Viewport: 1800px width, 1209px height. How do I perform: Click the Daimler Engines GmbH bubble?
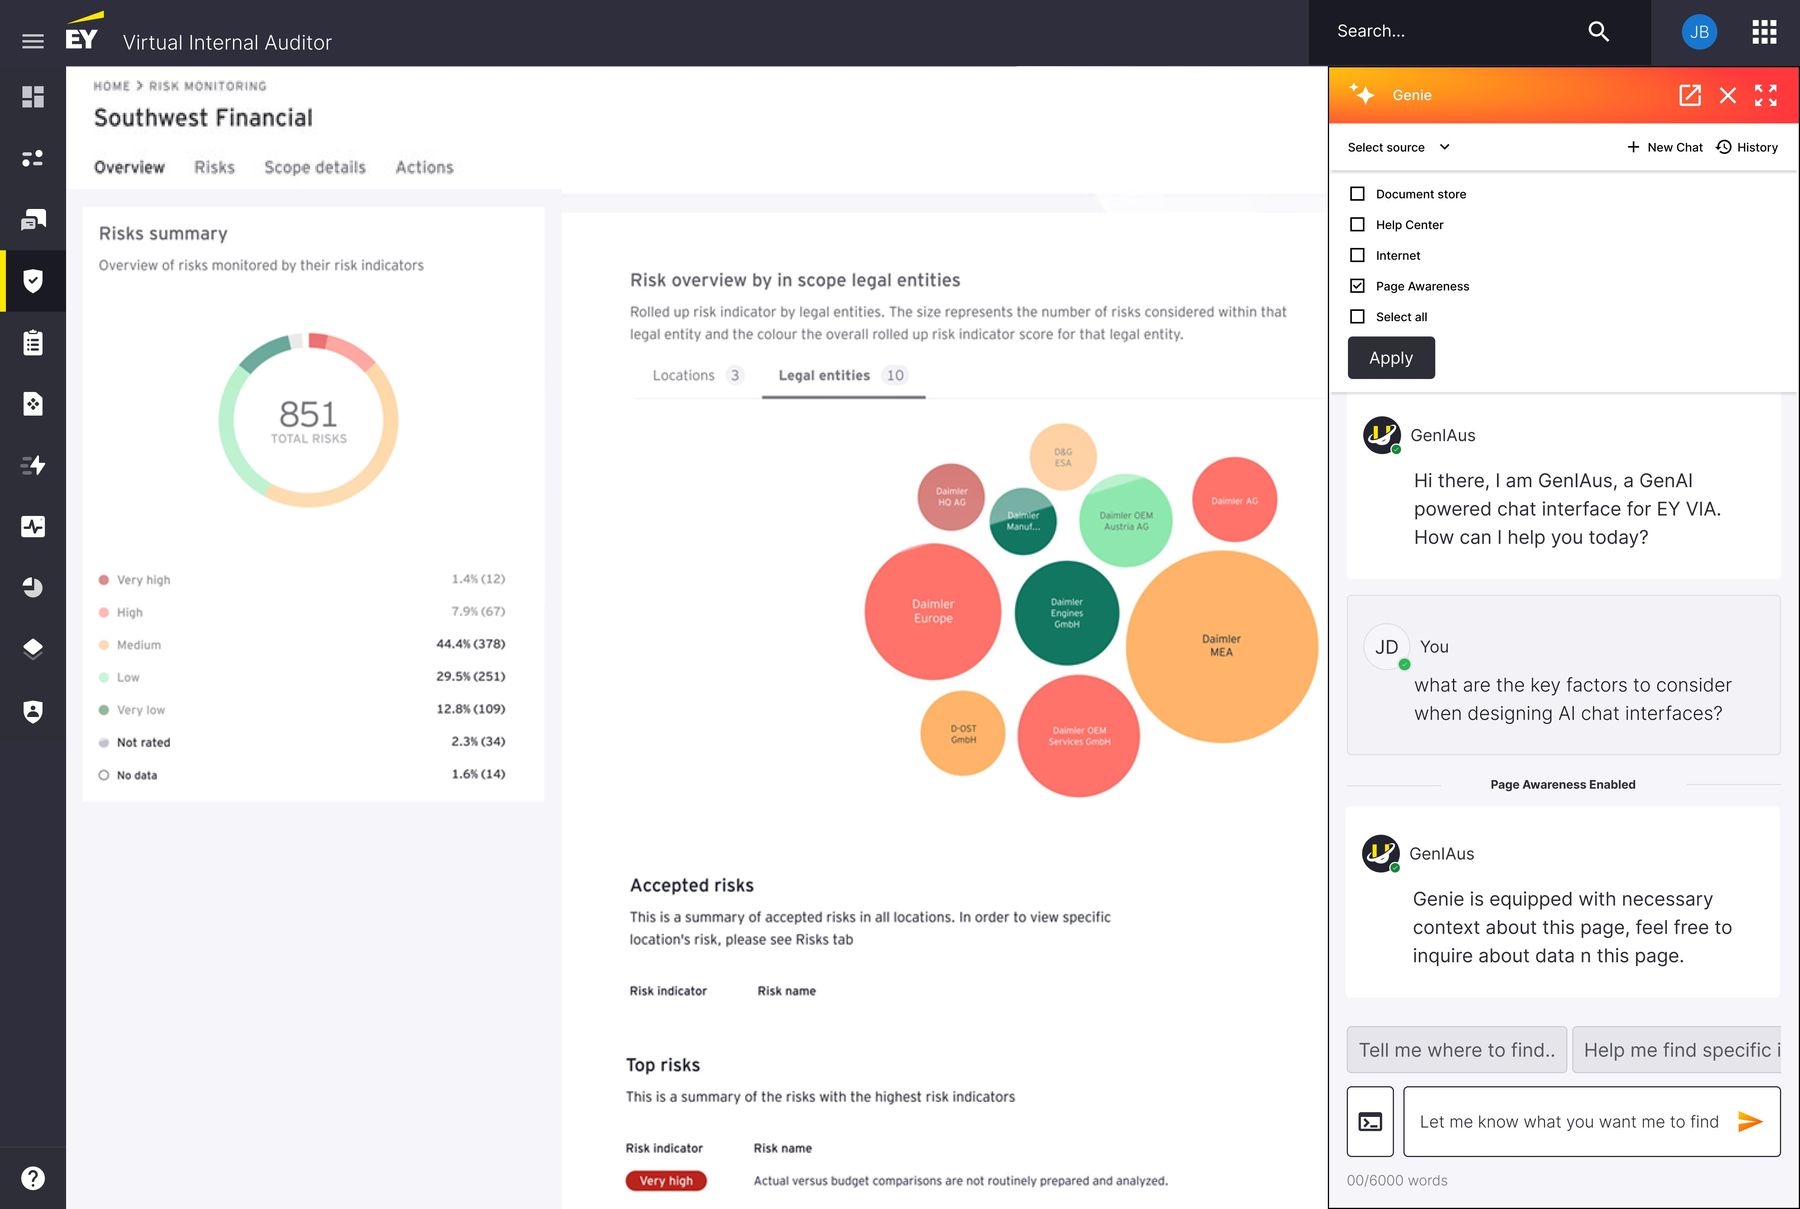[1067, 613]
